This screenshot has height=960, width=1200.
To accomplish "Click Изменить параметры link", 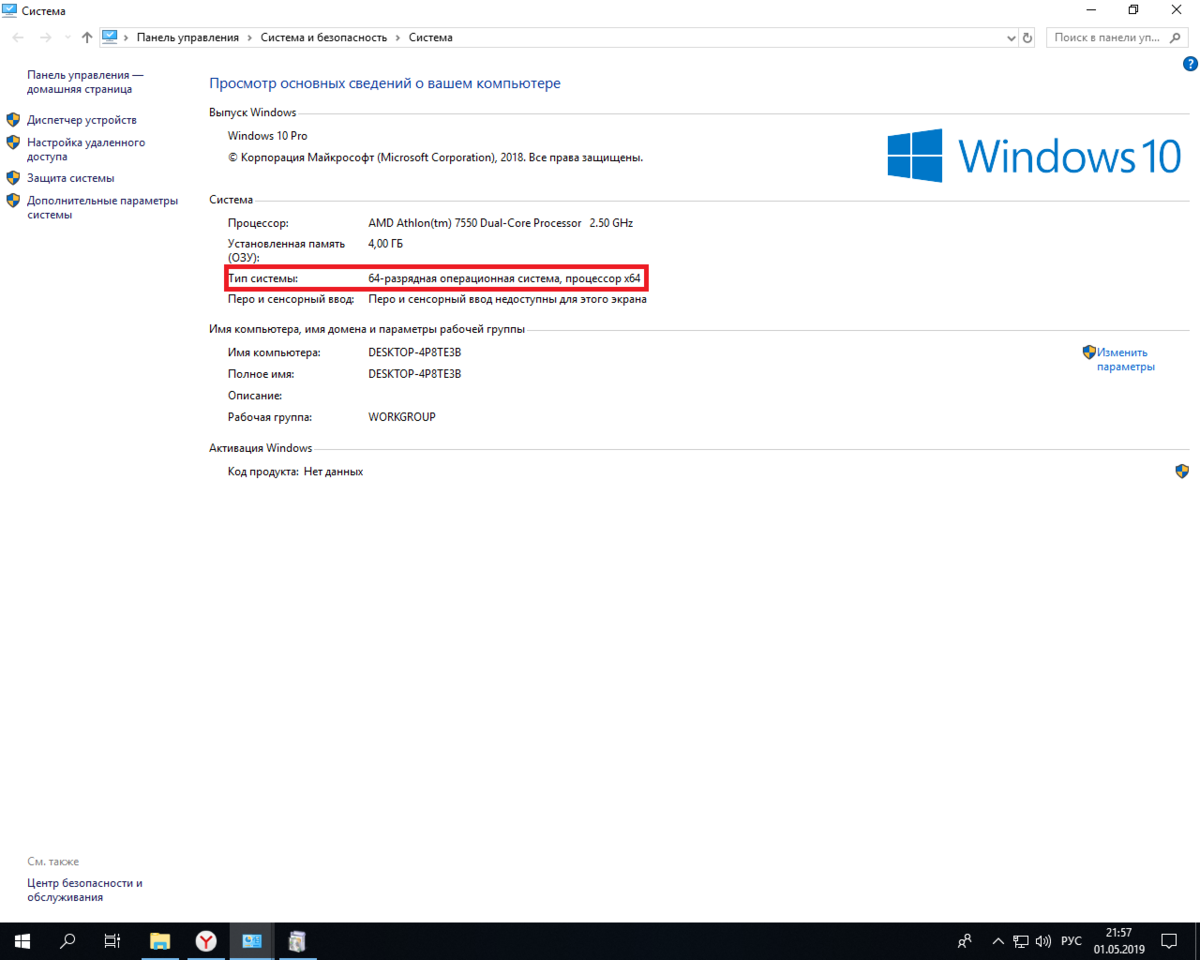I will [1125, 359].
